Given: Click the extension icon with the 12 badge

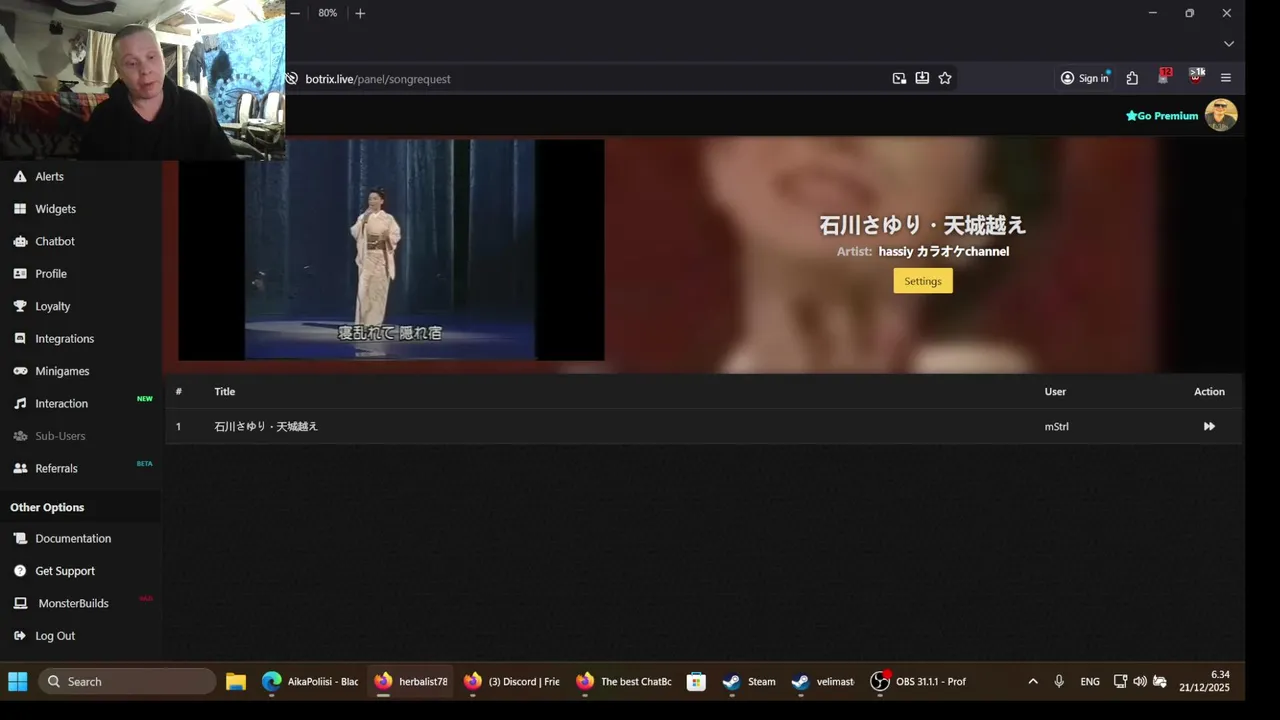Looking at the screenshot, I should coord(1164,77).
